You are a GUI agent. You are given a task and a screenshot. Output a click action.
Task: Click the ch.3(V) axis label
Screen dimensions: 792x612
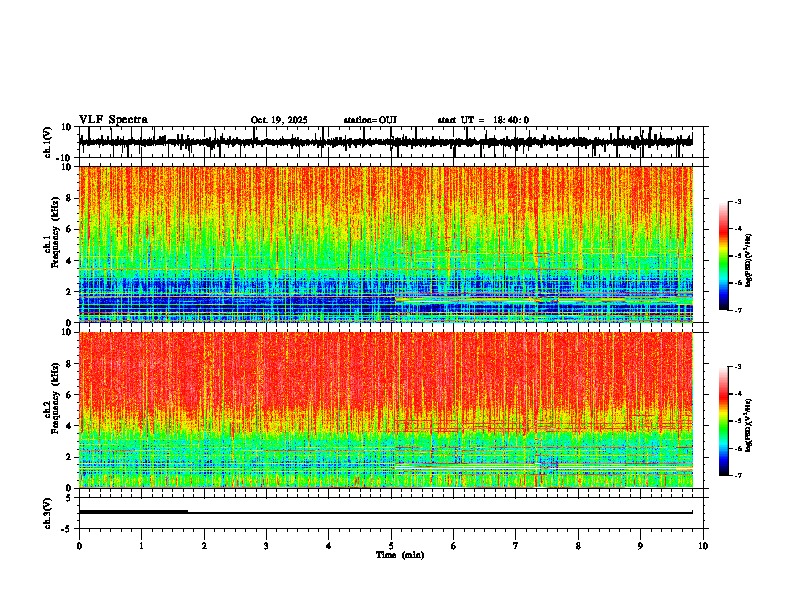[48, 513]
